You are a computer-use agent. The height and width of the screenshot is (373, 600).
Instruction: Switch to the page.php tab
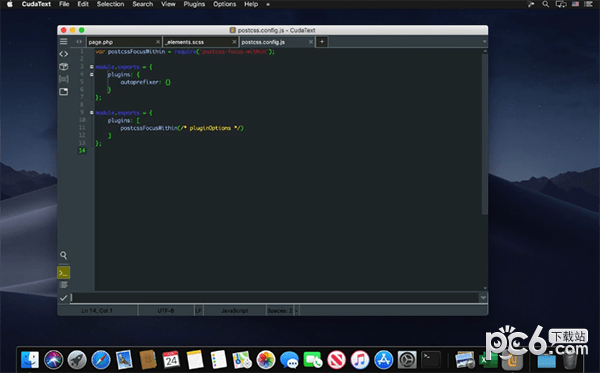124,42
